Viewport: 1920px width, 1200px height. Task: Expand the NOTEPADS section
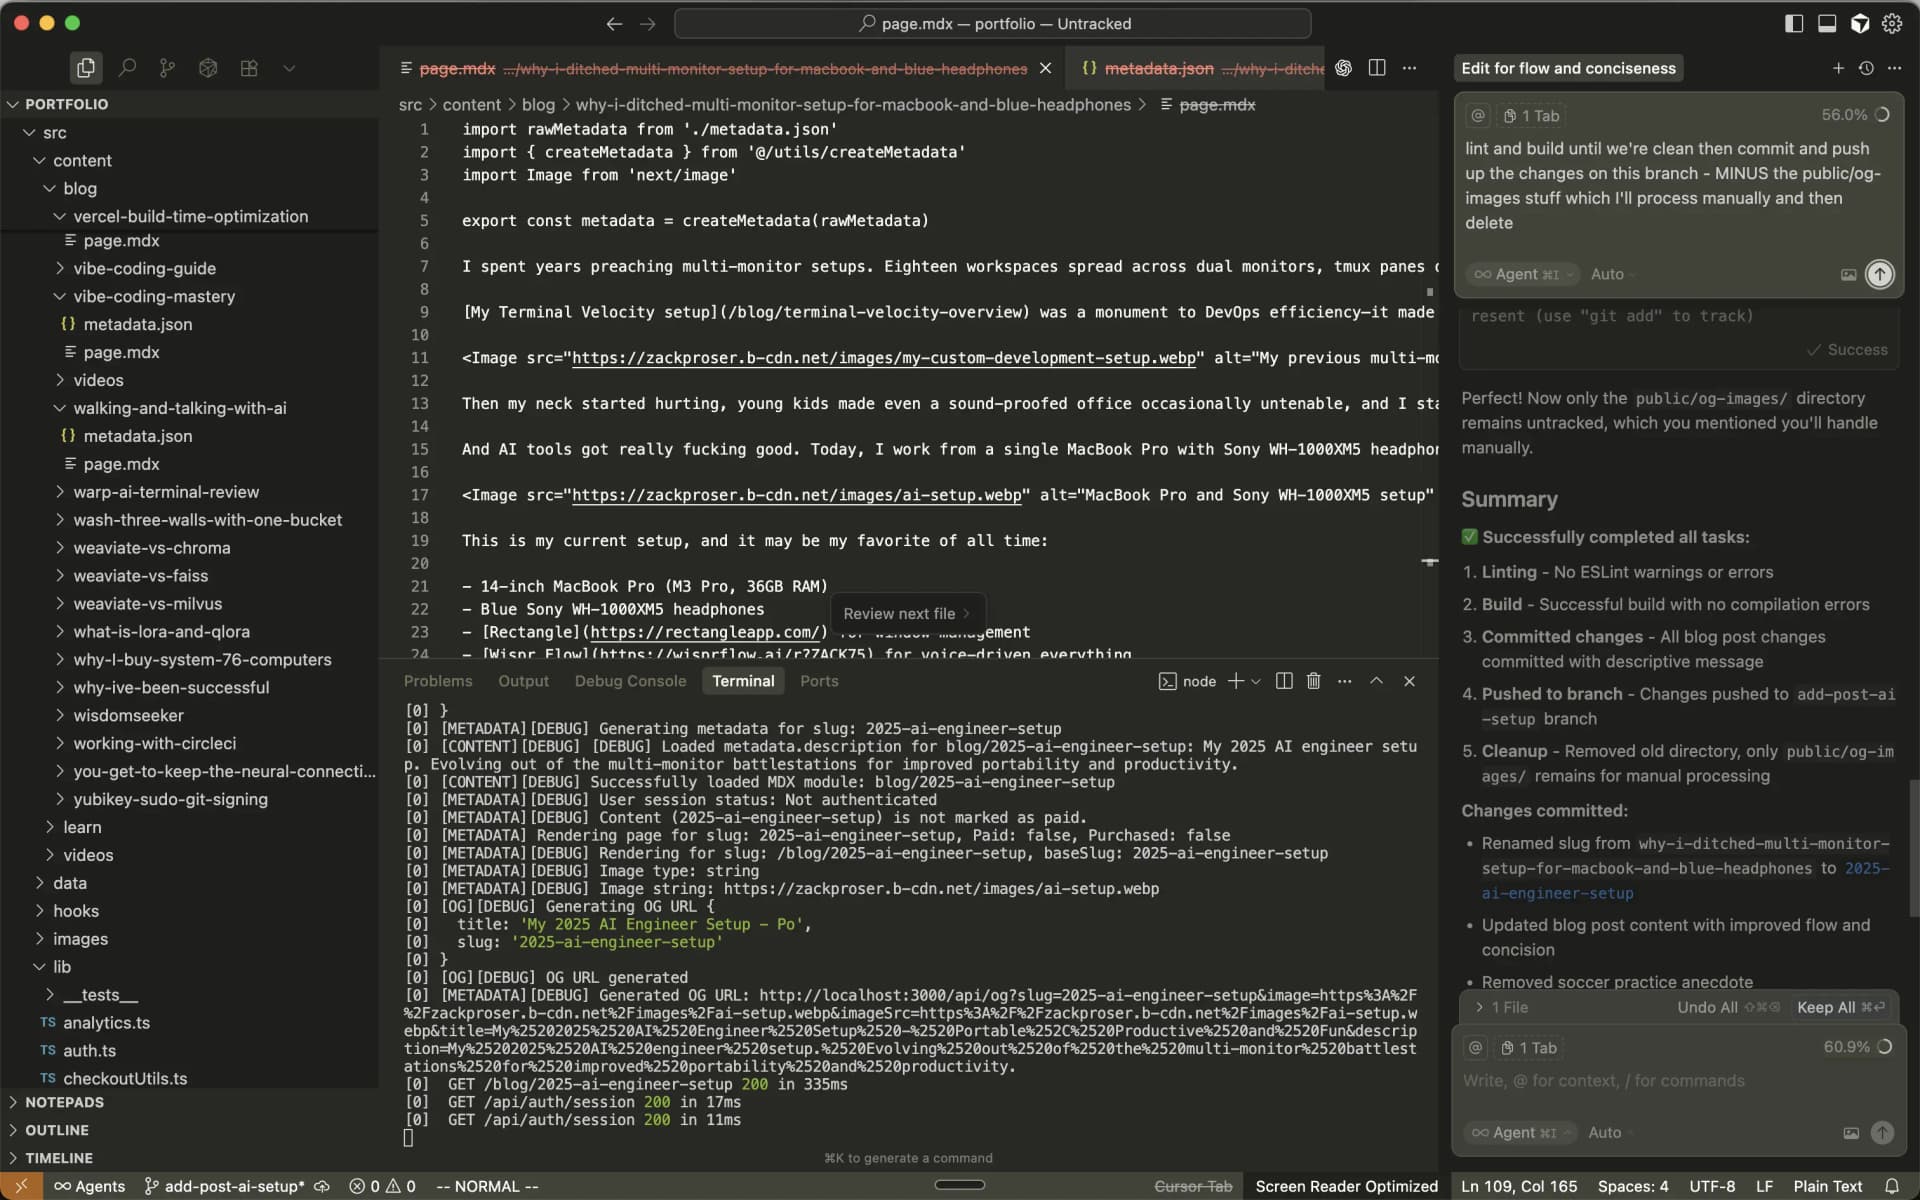[x=65, y=1102]
